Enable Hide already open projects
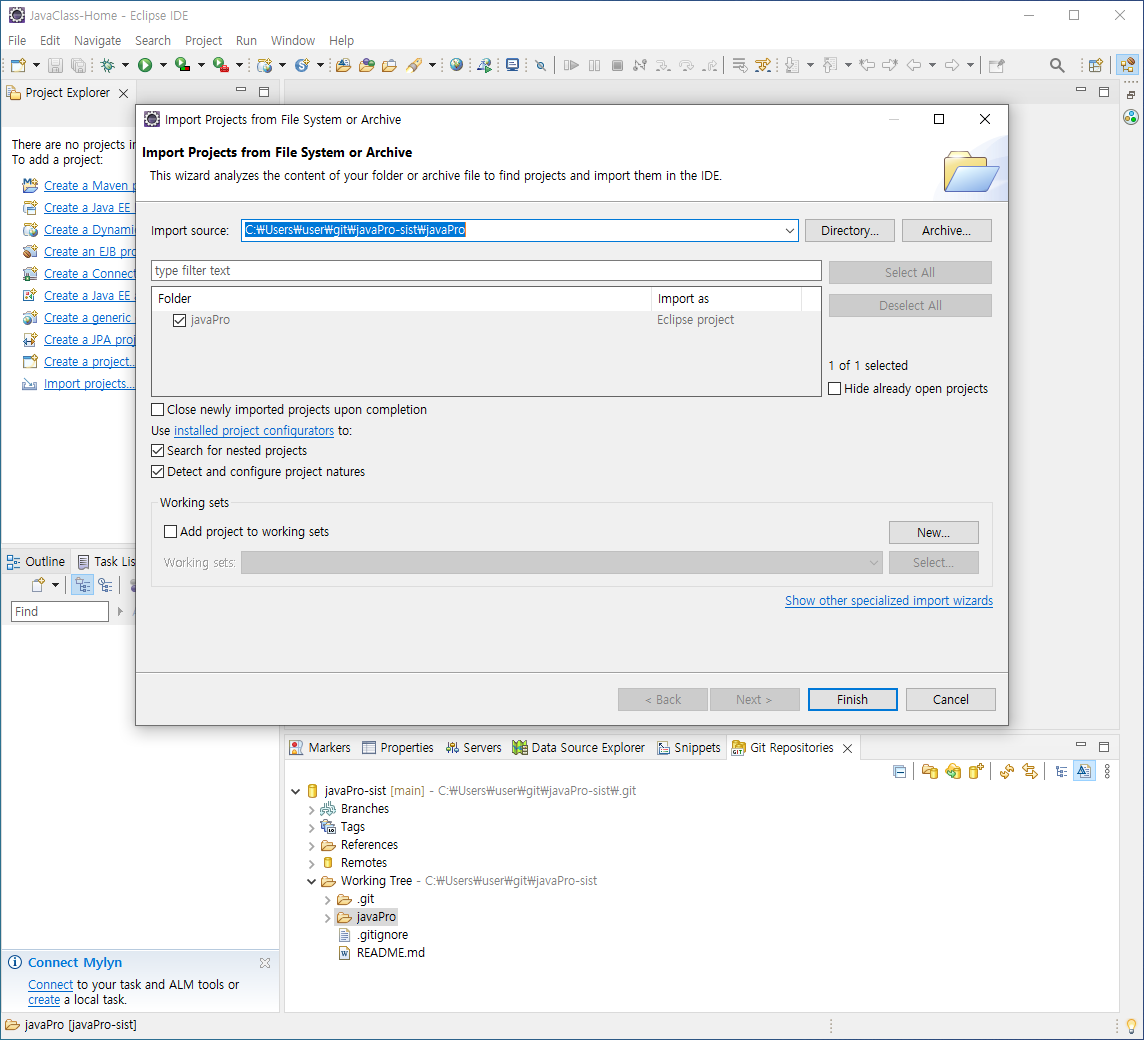Image resolution: width=1144 pixels, height=1040 pixels. click(x=835, y=389)
